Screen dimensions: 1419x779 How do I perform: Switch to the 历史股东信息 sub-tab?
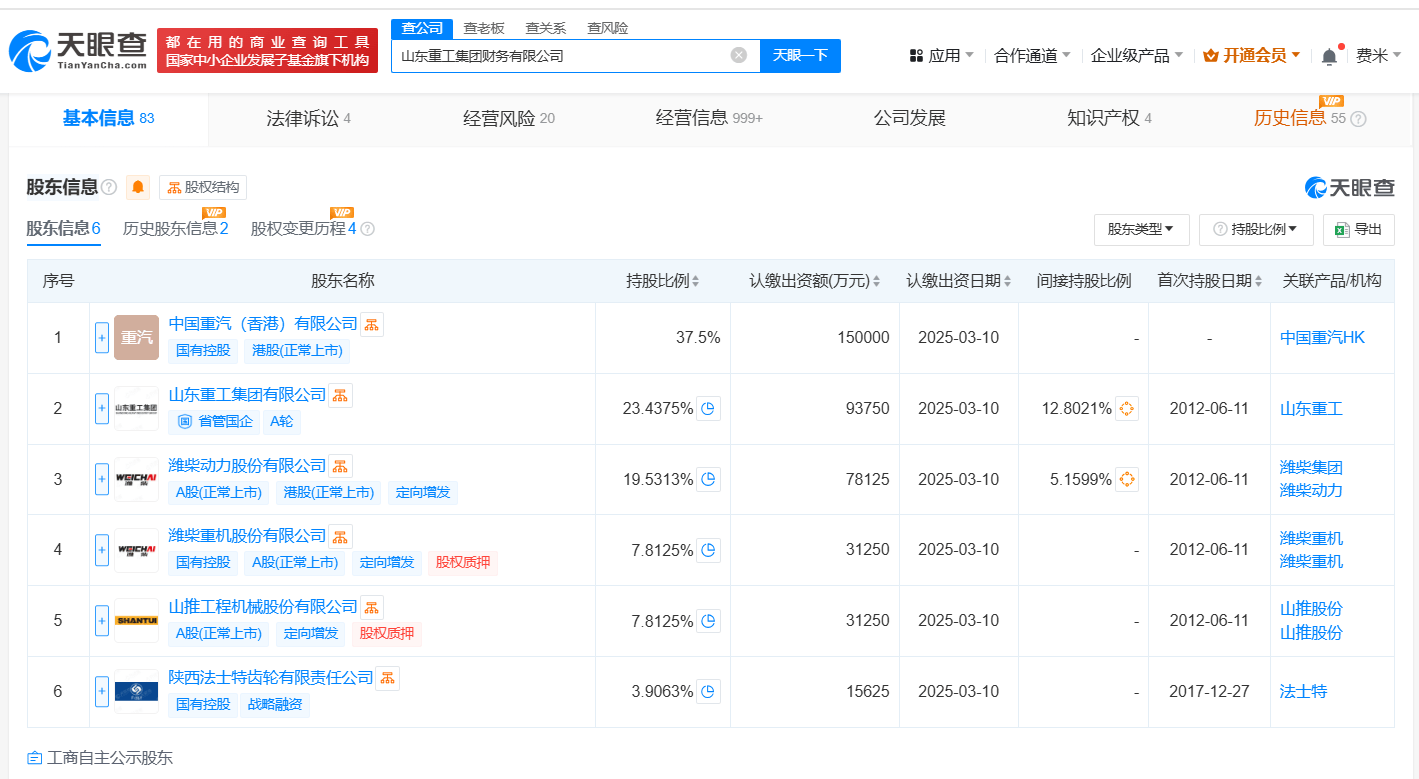(175, 228)
